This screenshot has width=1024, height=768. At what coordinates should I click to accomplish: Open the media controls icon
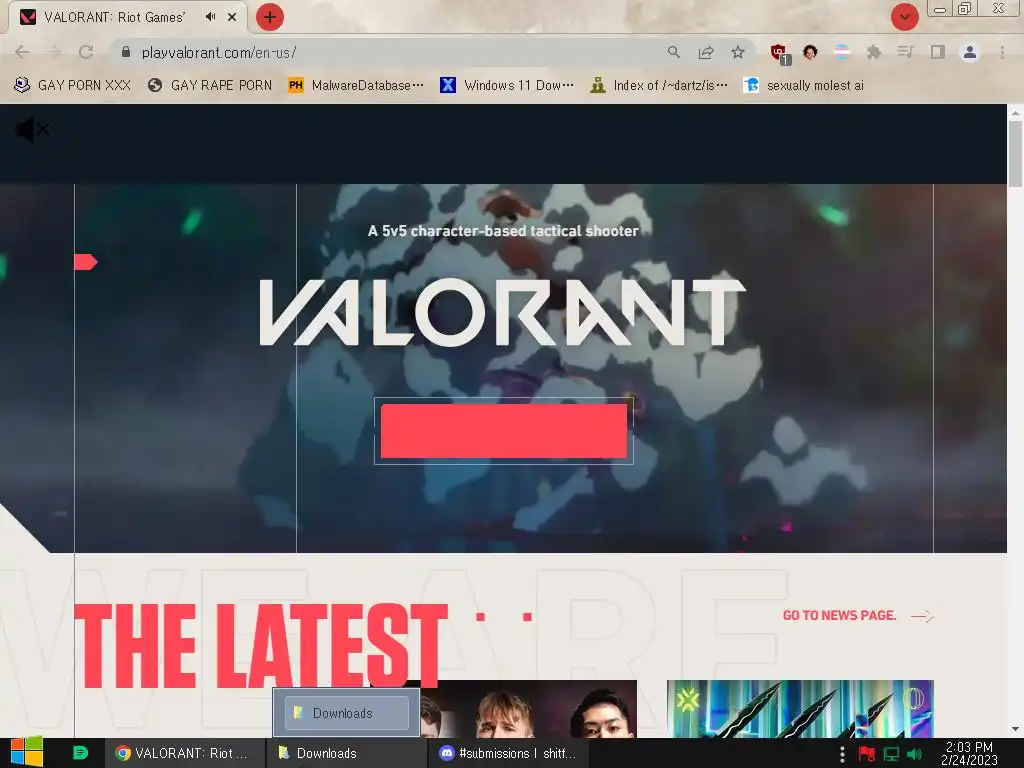[x=905, y=52]
